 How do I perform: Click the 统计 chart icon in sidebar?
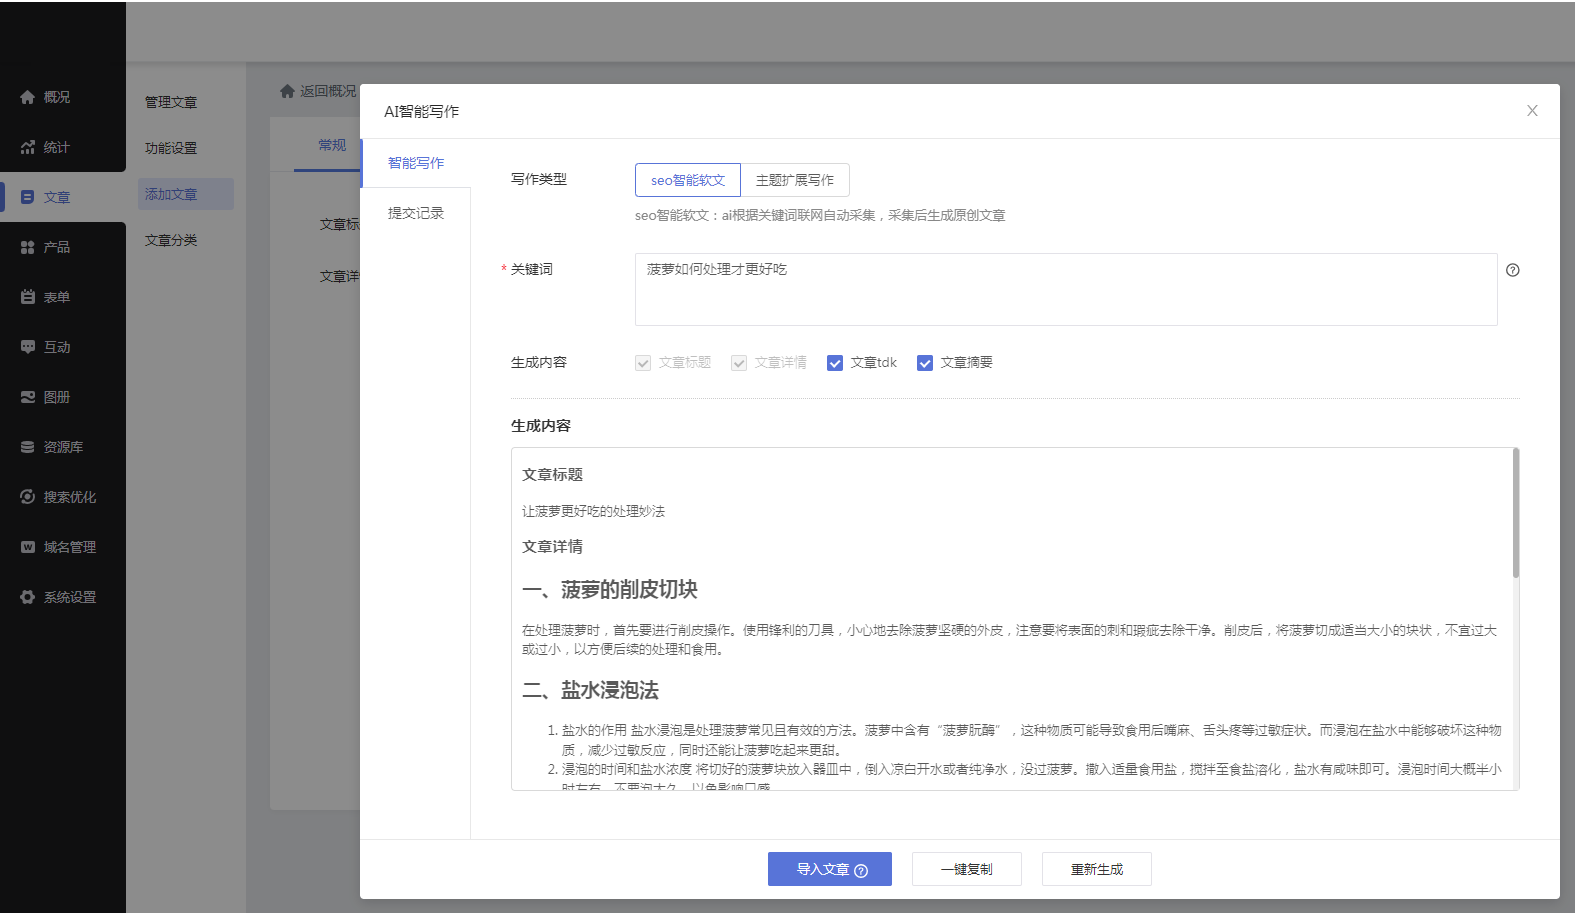point(27,147)
